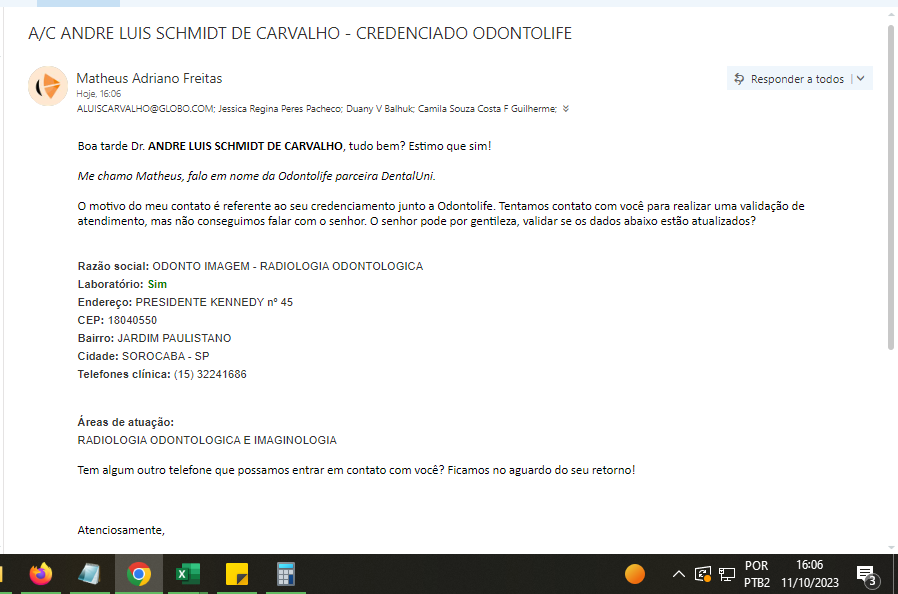Open the clock showing 16:06 11/10/2023
Image resolution: width=898 pixels, height=594 pixels.
point(810,574)
